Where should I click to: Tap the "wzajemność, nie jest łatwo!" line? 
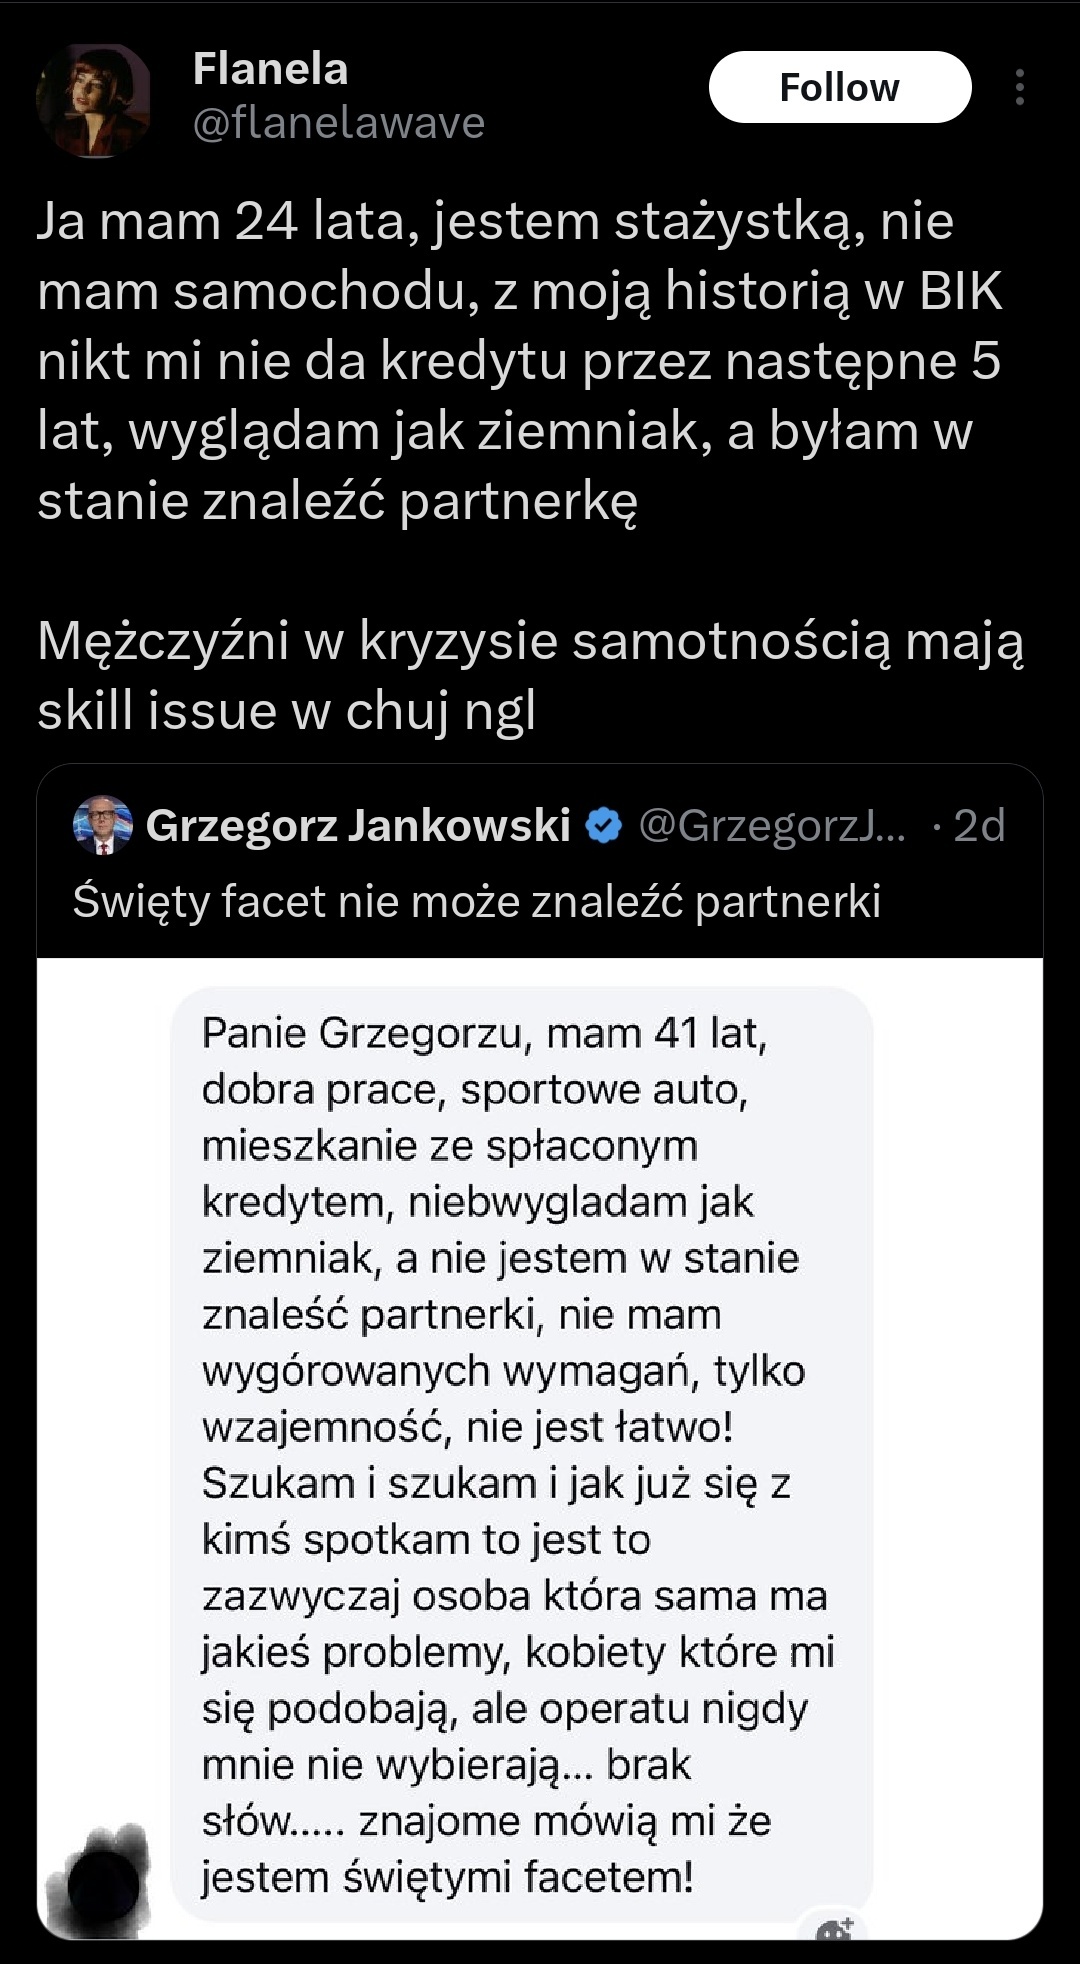[x=467, y=1427]
